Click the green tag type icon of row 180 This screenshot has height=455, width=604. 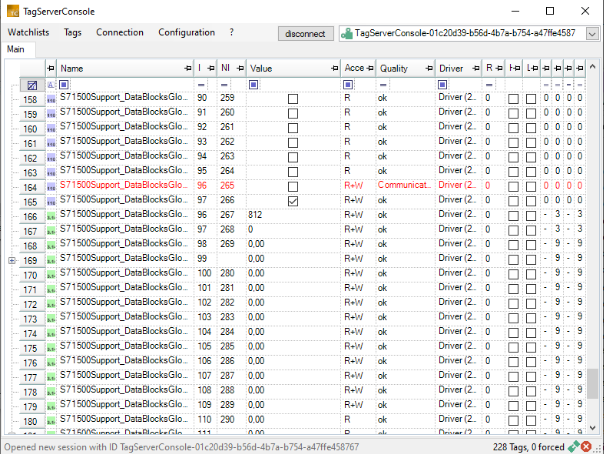pos(51,421)
